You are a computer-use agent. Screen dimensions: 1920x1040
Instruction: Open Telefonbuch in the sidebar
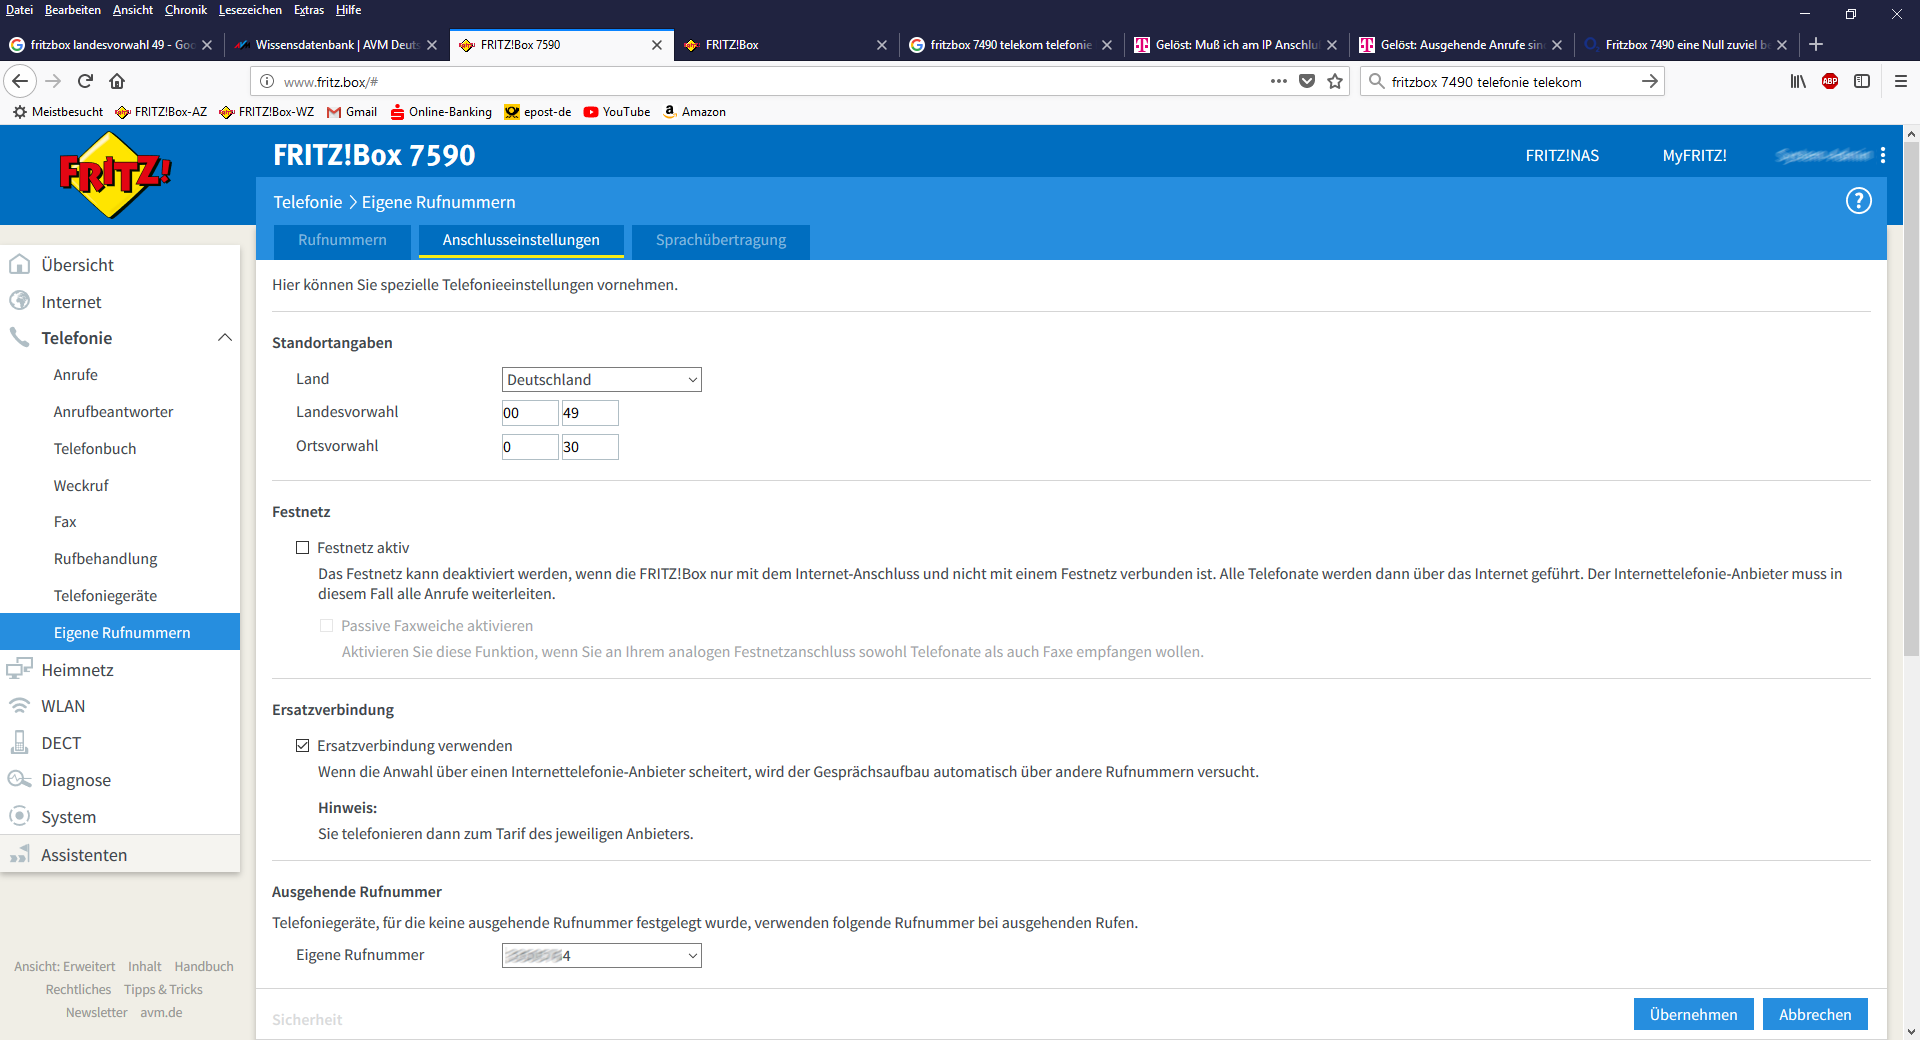pyautogui.click(x=95, y=449)
